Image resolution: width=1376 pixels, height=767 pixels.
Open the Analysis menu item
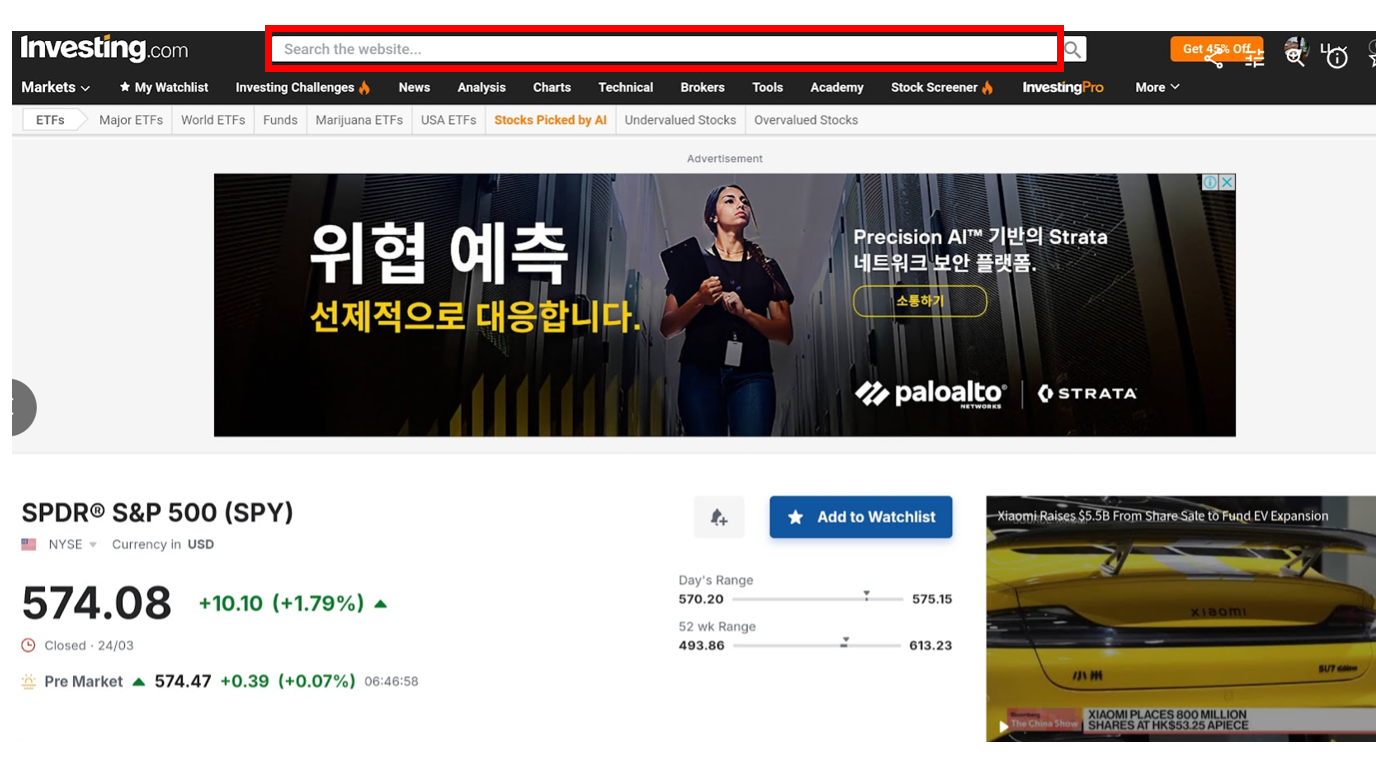pos(481,87)
